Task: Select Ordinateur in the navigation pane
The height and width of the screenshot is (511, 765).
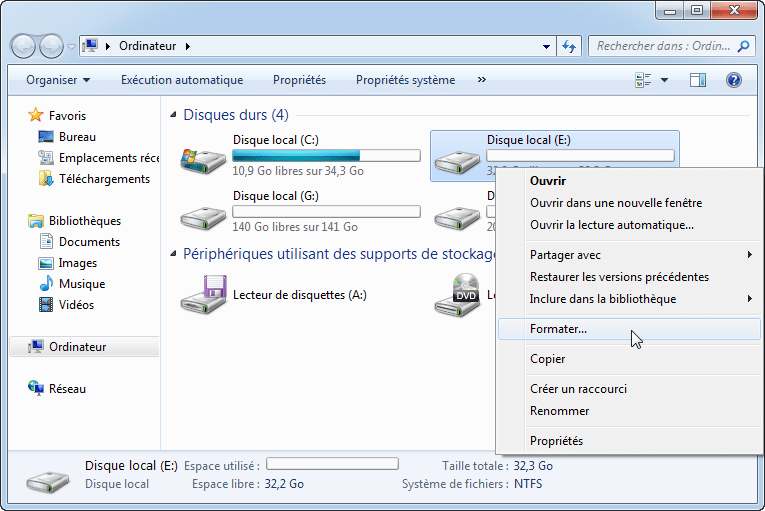Action: click(x=84, y=347)
